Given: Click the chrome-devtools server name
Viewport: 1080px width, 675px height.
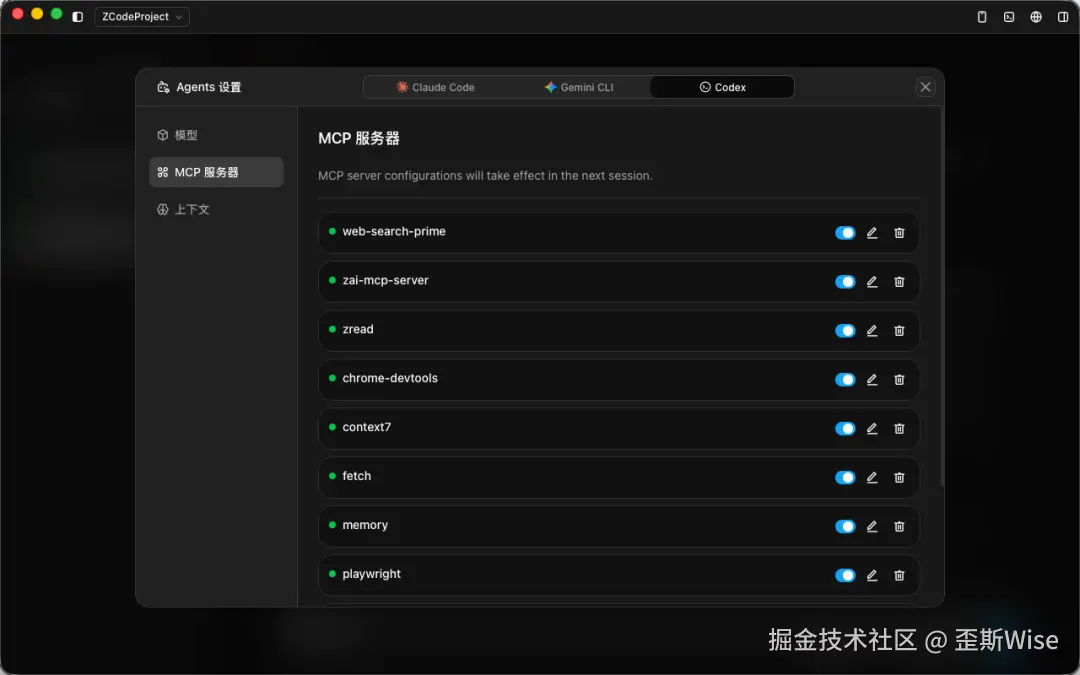Looking at the screenshot, I should click(390, 378).
